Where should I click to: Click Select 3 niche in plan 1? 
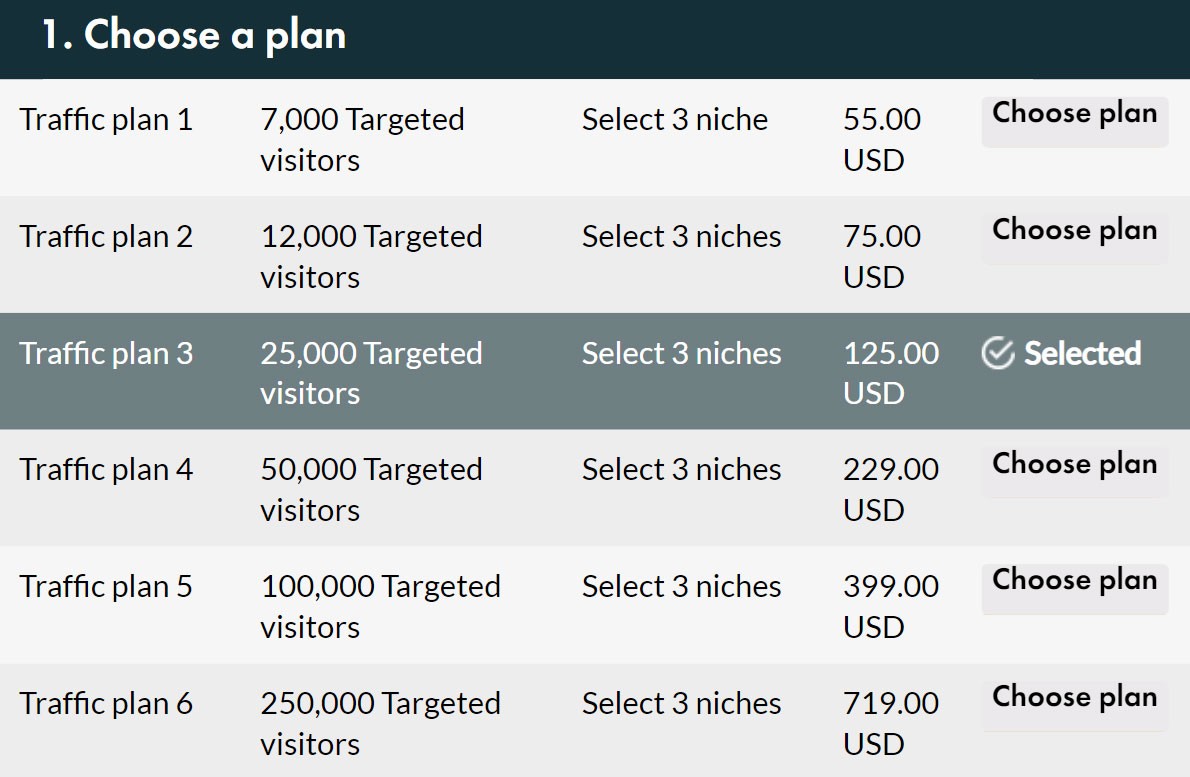pyautogui.click(x=675, y=120)
